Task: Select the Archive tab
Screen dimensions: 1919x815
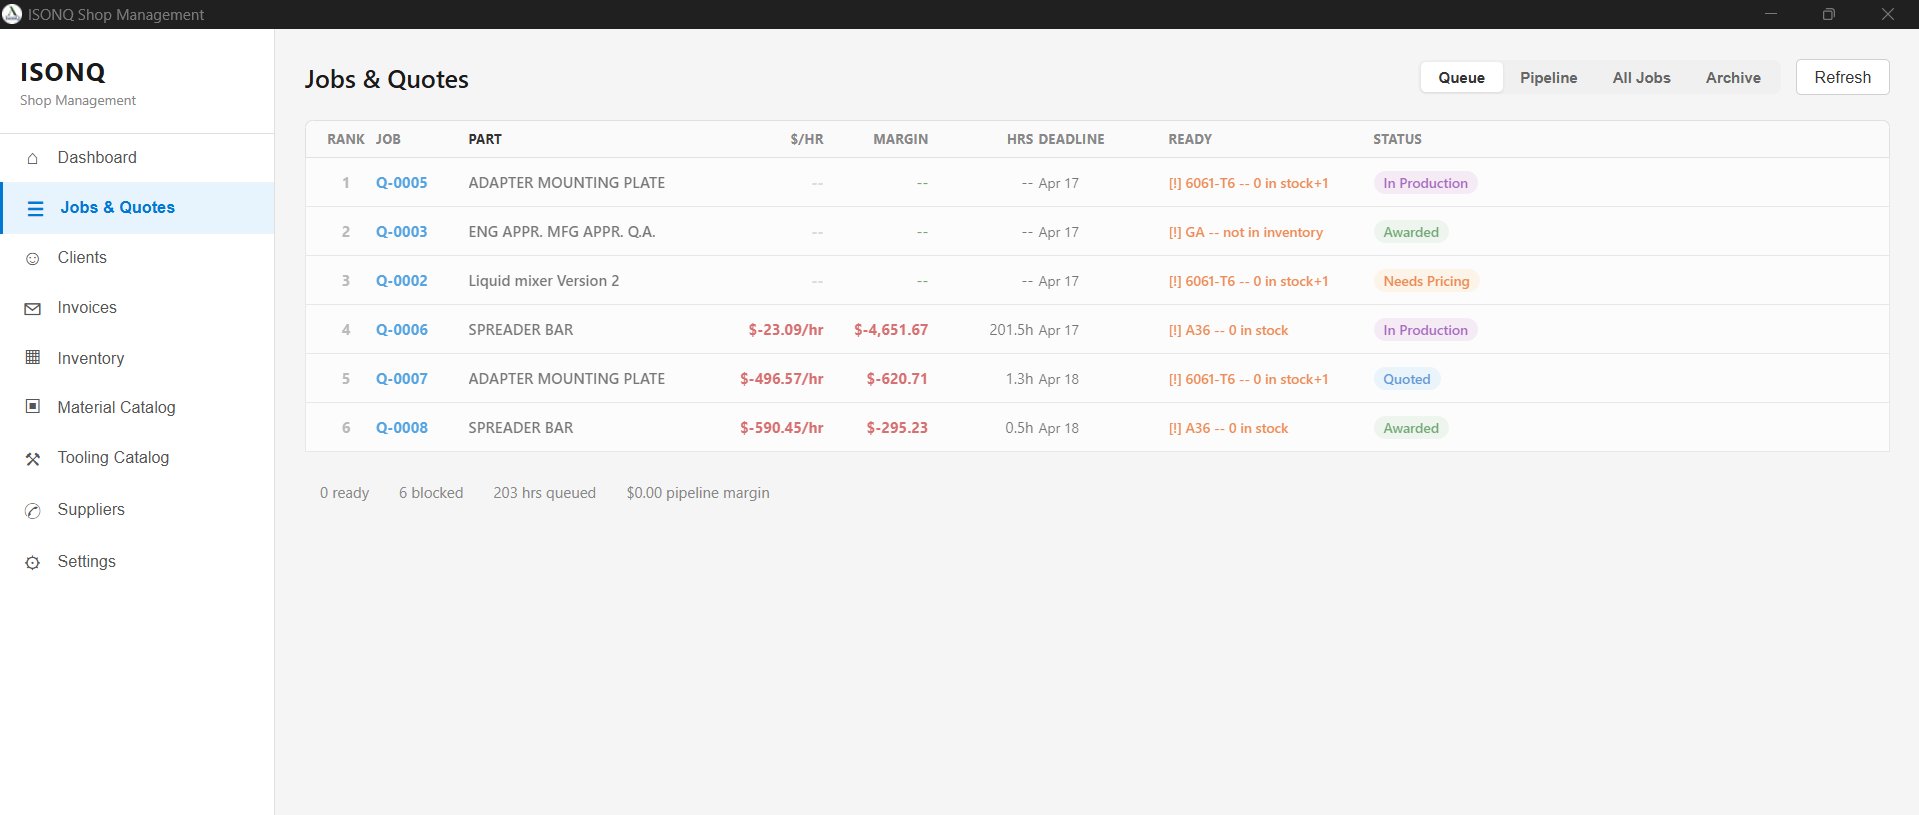Action: [x=1732, y=78]
